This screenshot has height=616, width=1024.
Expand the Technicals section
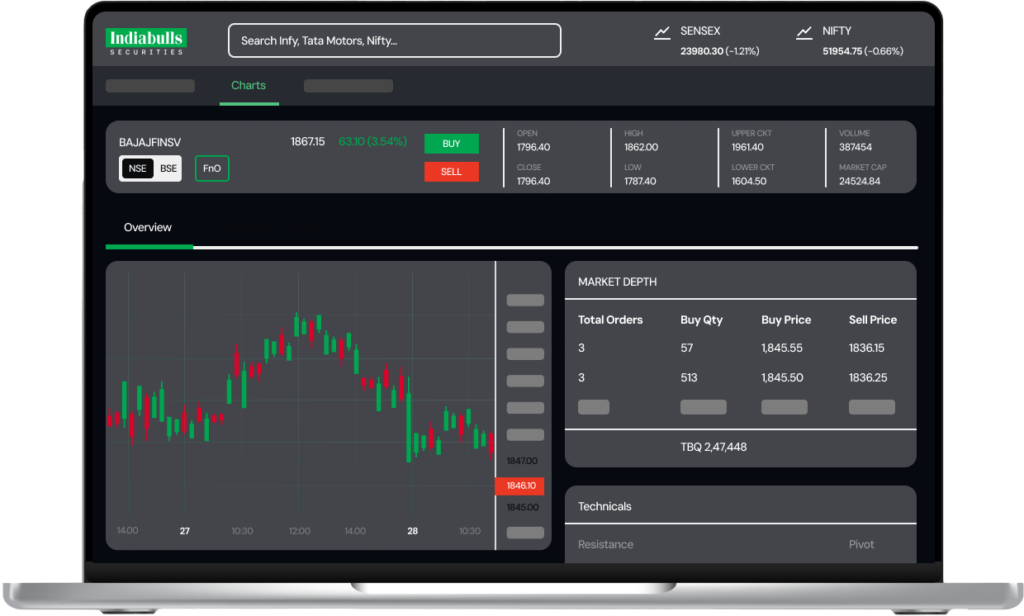605,507
